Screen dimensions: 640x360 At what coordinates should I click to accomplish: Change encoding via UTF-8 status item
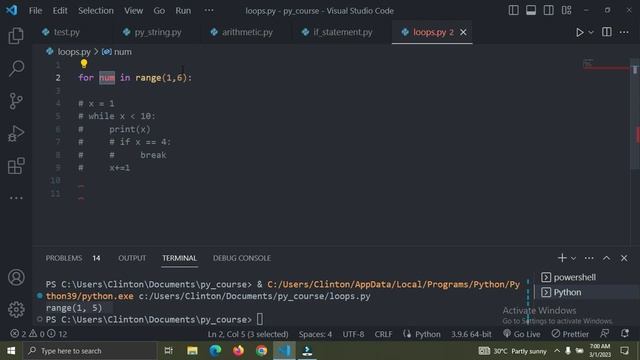point(353,334)
